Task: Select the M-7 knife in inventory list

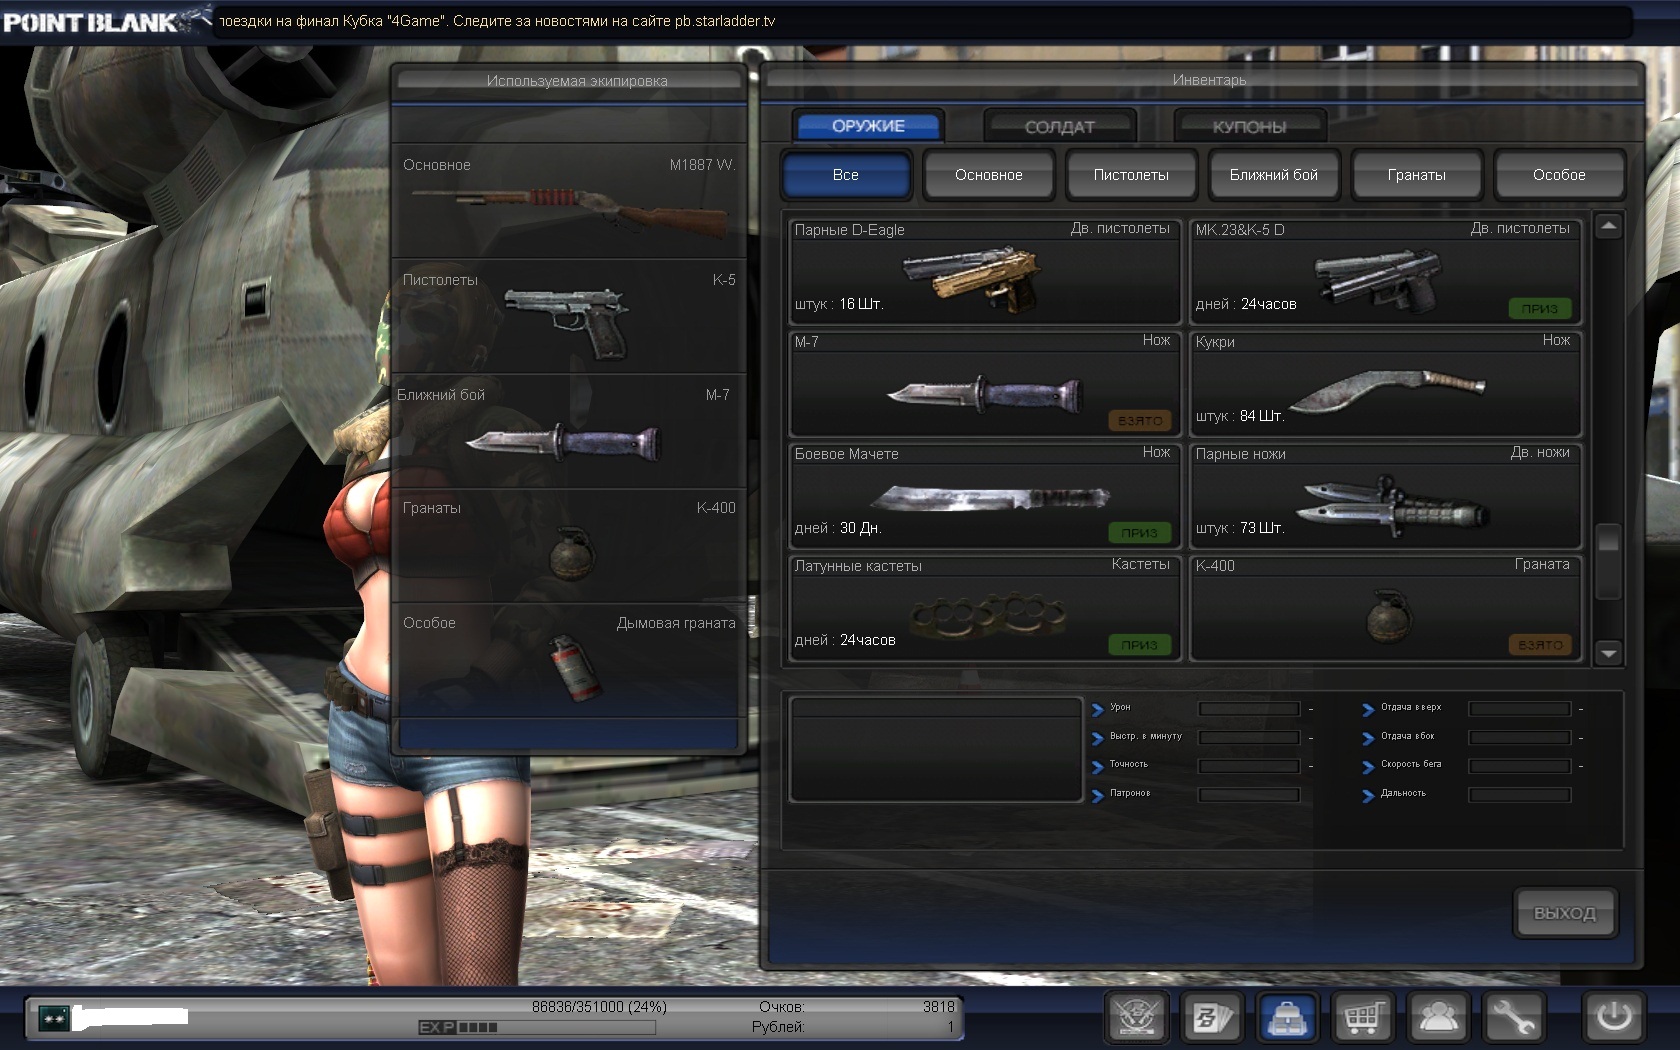Action: [985, 384]
